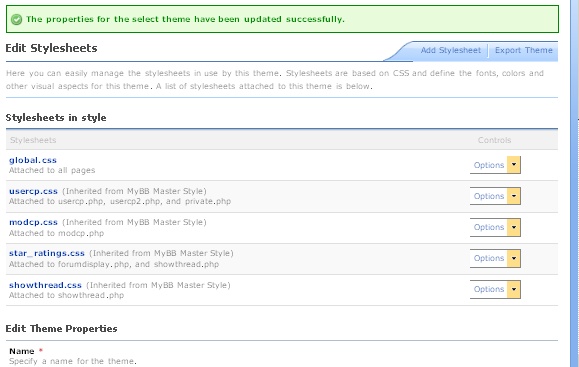
Task: Open showthread.css Options dropdown arrow
Action: click(514, 289)
